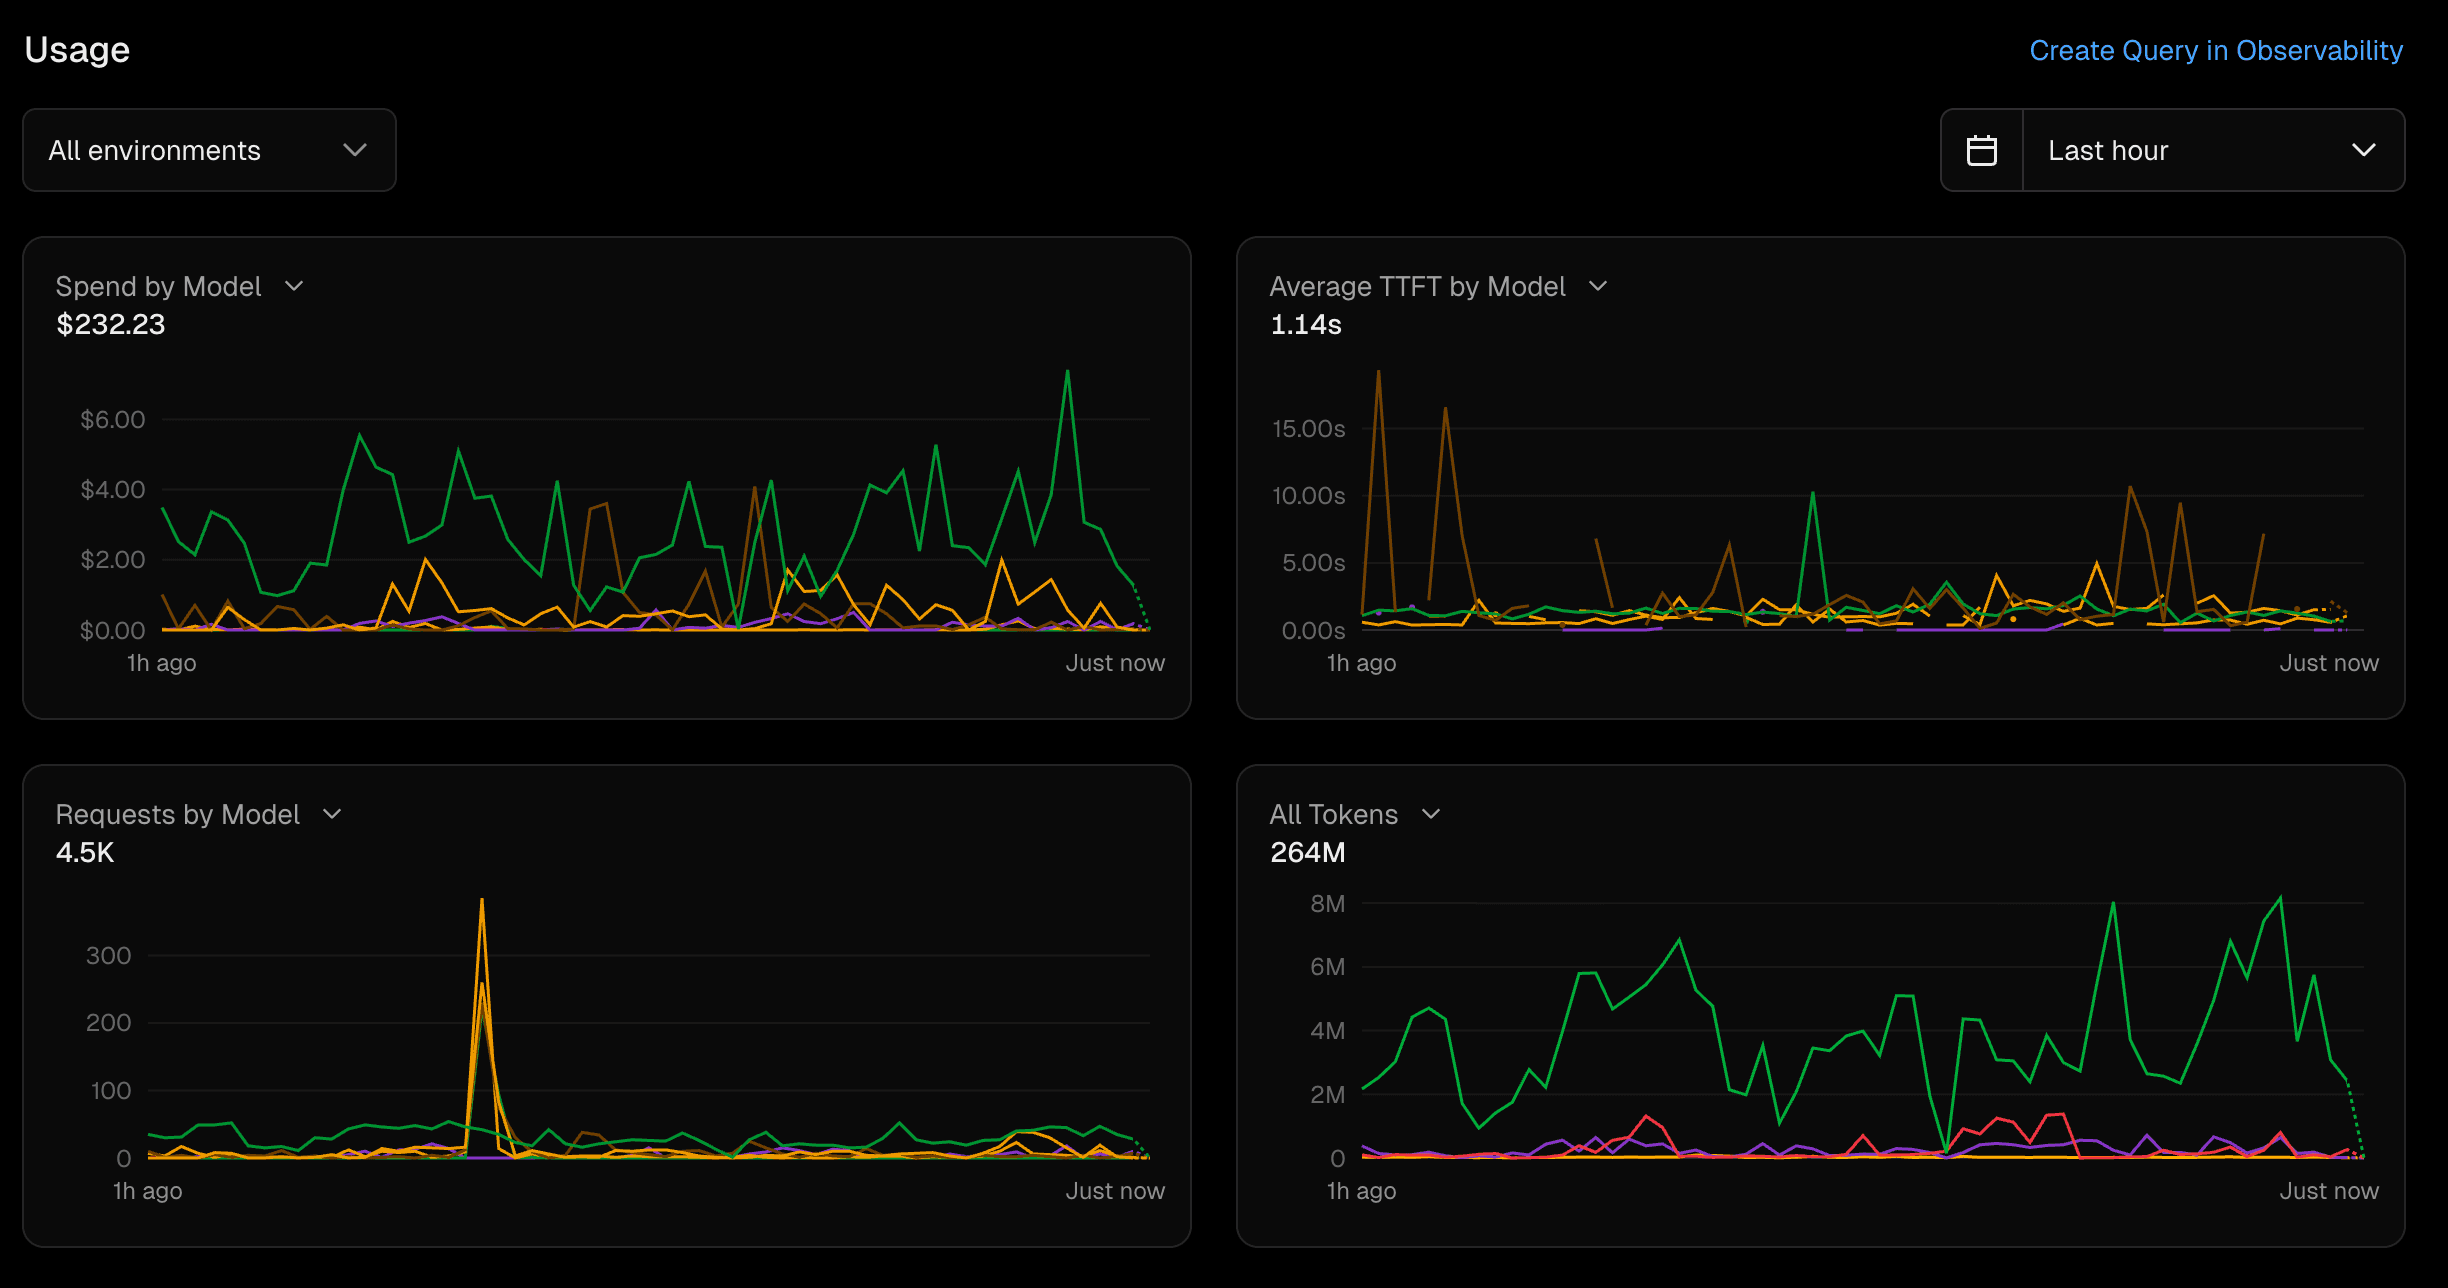Click the first brown TTFT spike peak
Viewport: 2448px width, 1288px height.
(1378, 373)
